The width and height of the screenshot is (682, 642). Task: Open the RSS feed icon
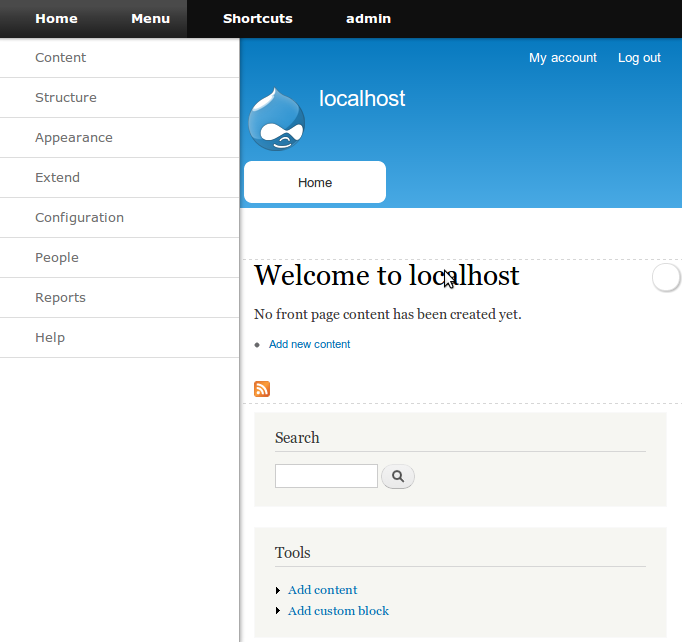(262, 389)
